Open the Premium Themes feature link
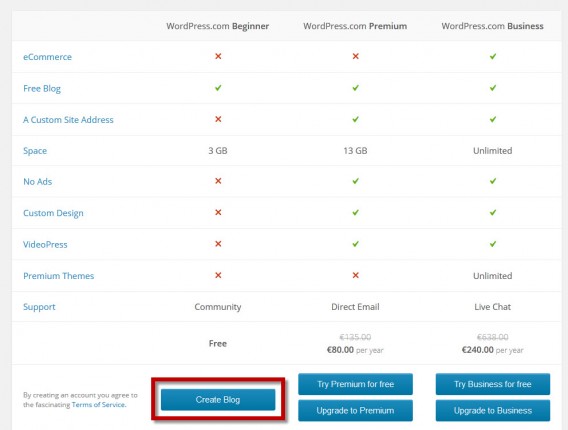 coord(59,276)
